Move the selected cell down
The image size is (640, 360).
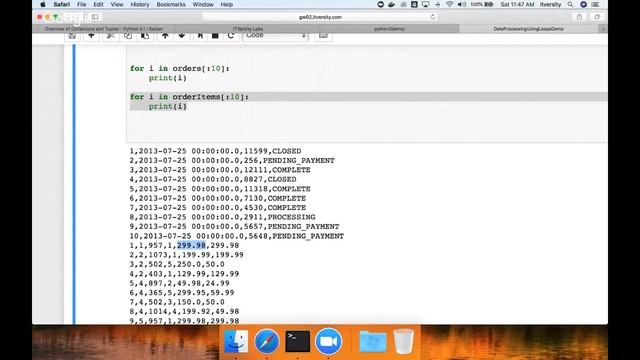(x=182, y=36)
